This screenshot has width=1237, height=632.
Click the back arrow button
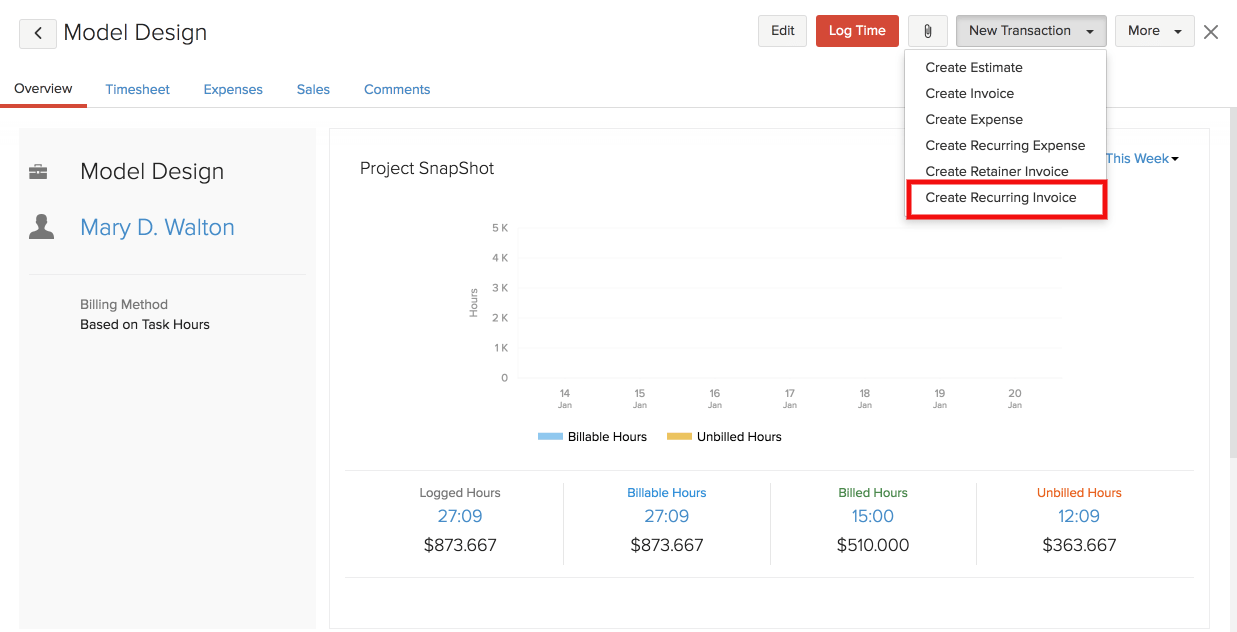[38, 33]
